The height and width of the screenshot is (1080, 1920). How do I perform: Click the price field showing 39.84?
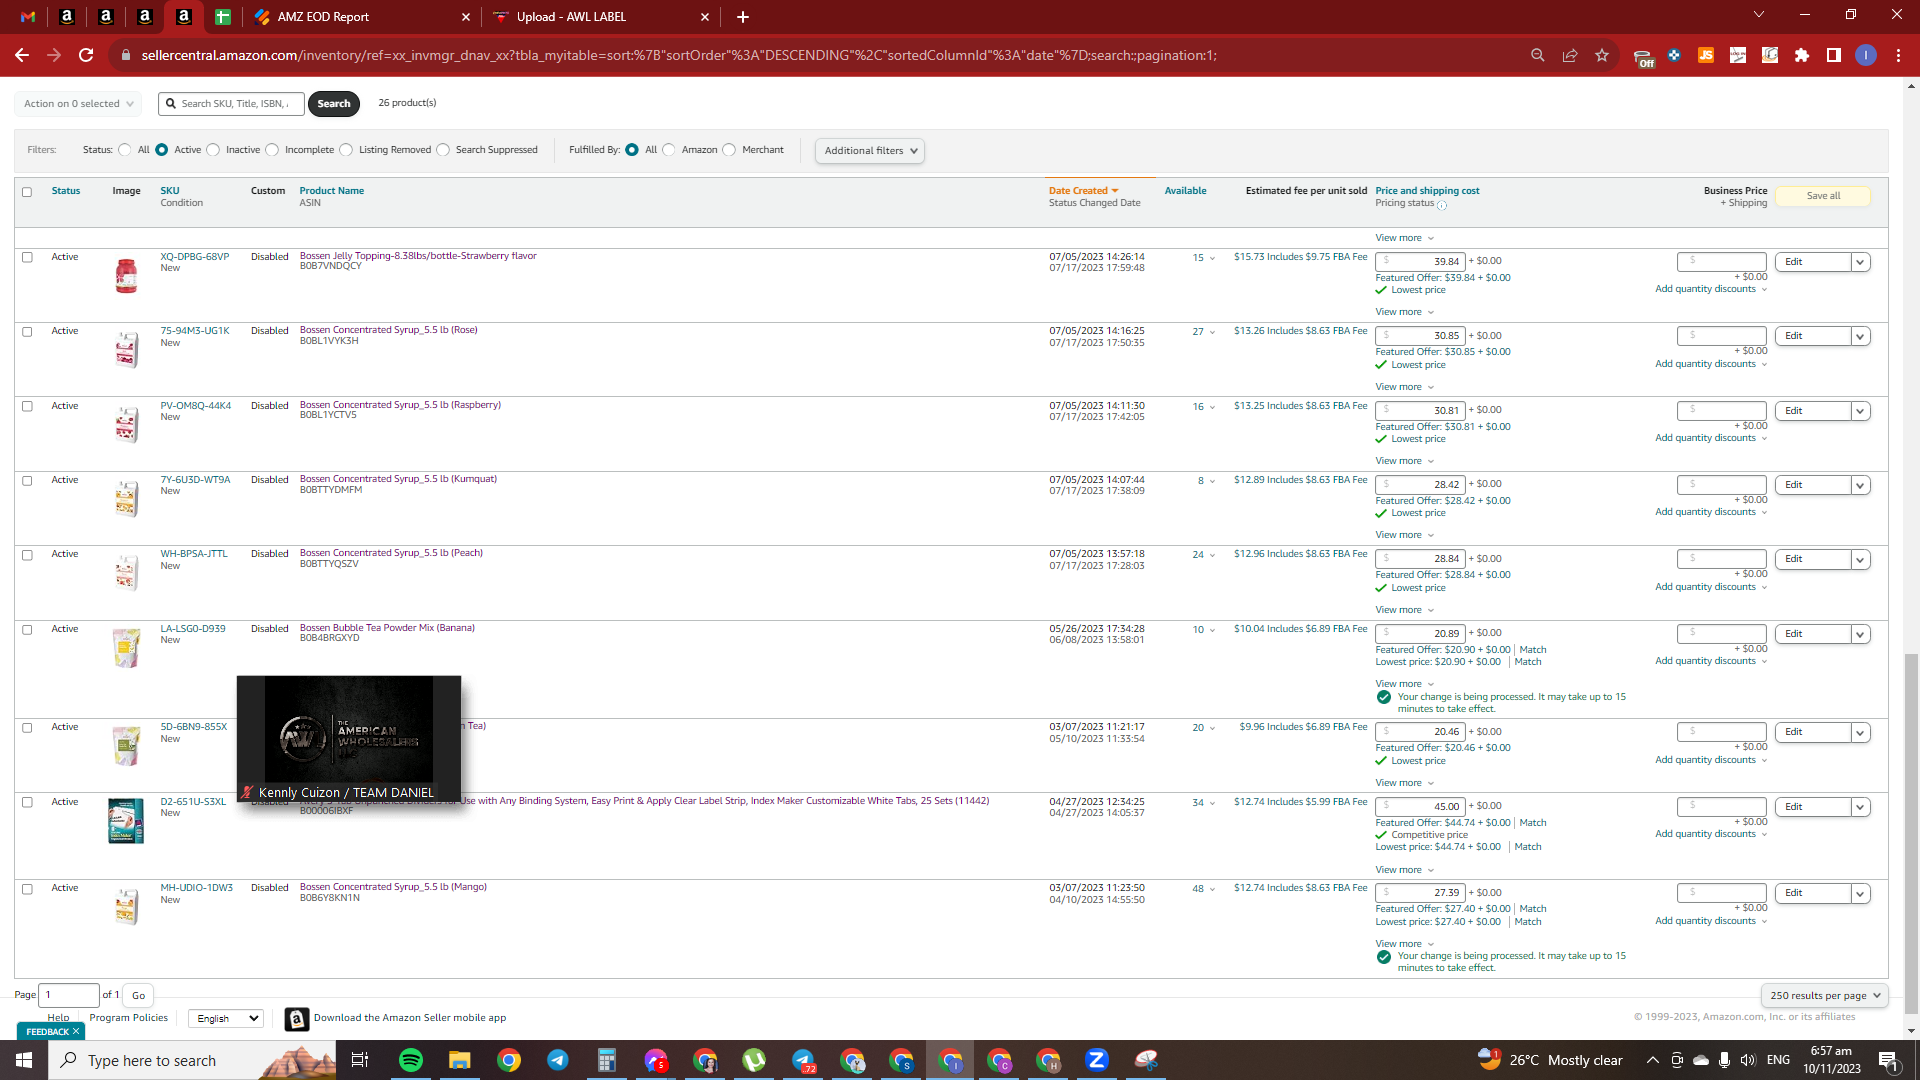coord(1420,262)
